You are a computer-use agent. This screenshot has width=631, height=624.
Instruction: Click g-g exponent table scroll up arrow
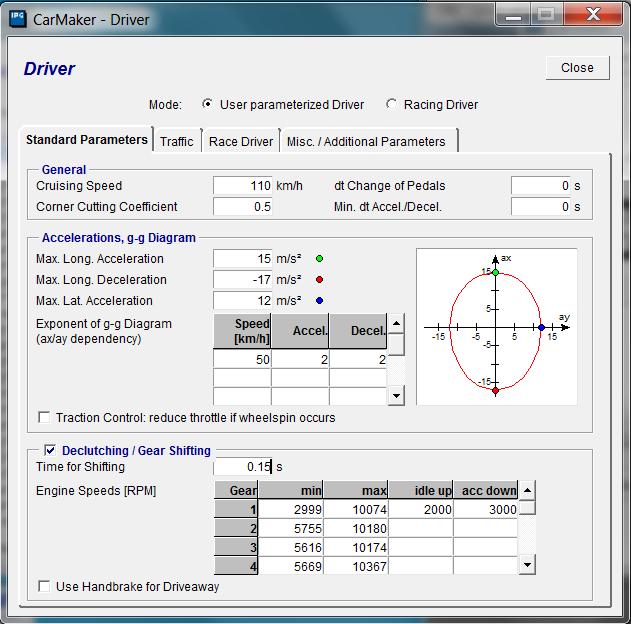click(396, 323)
